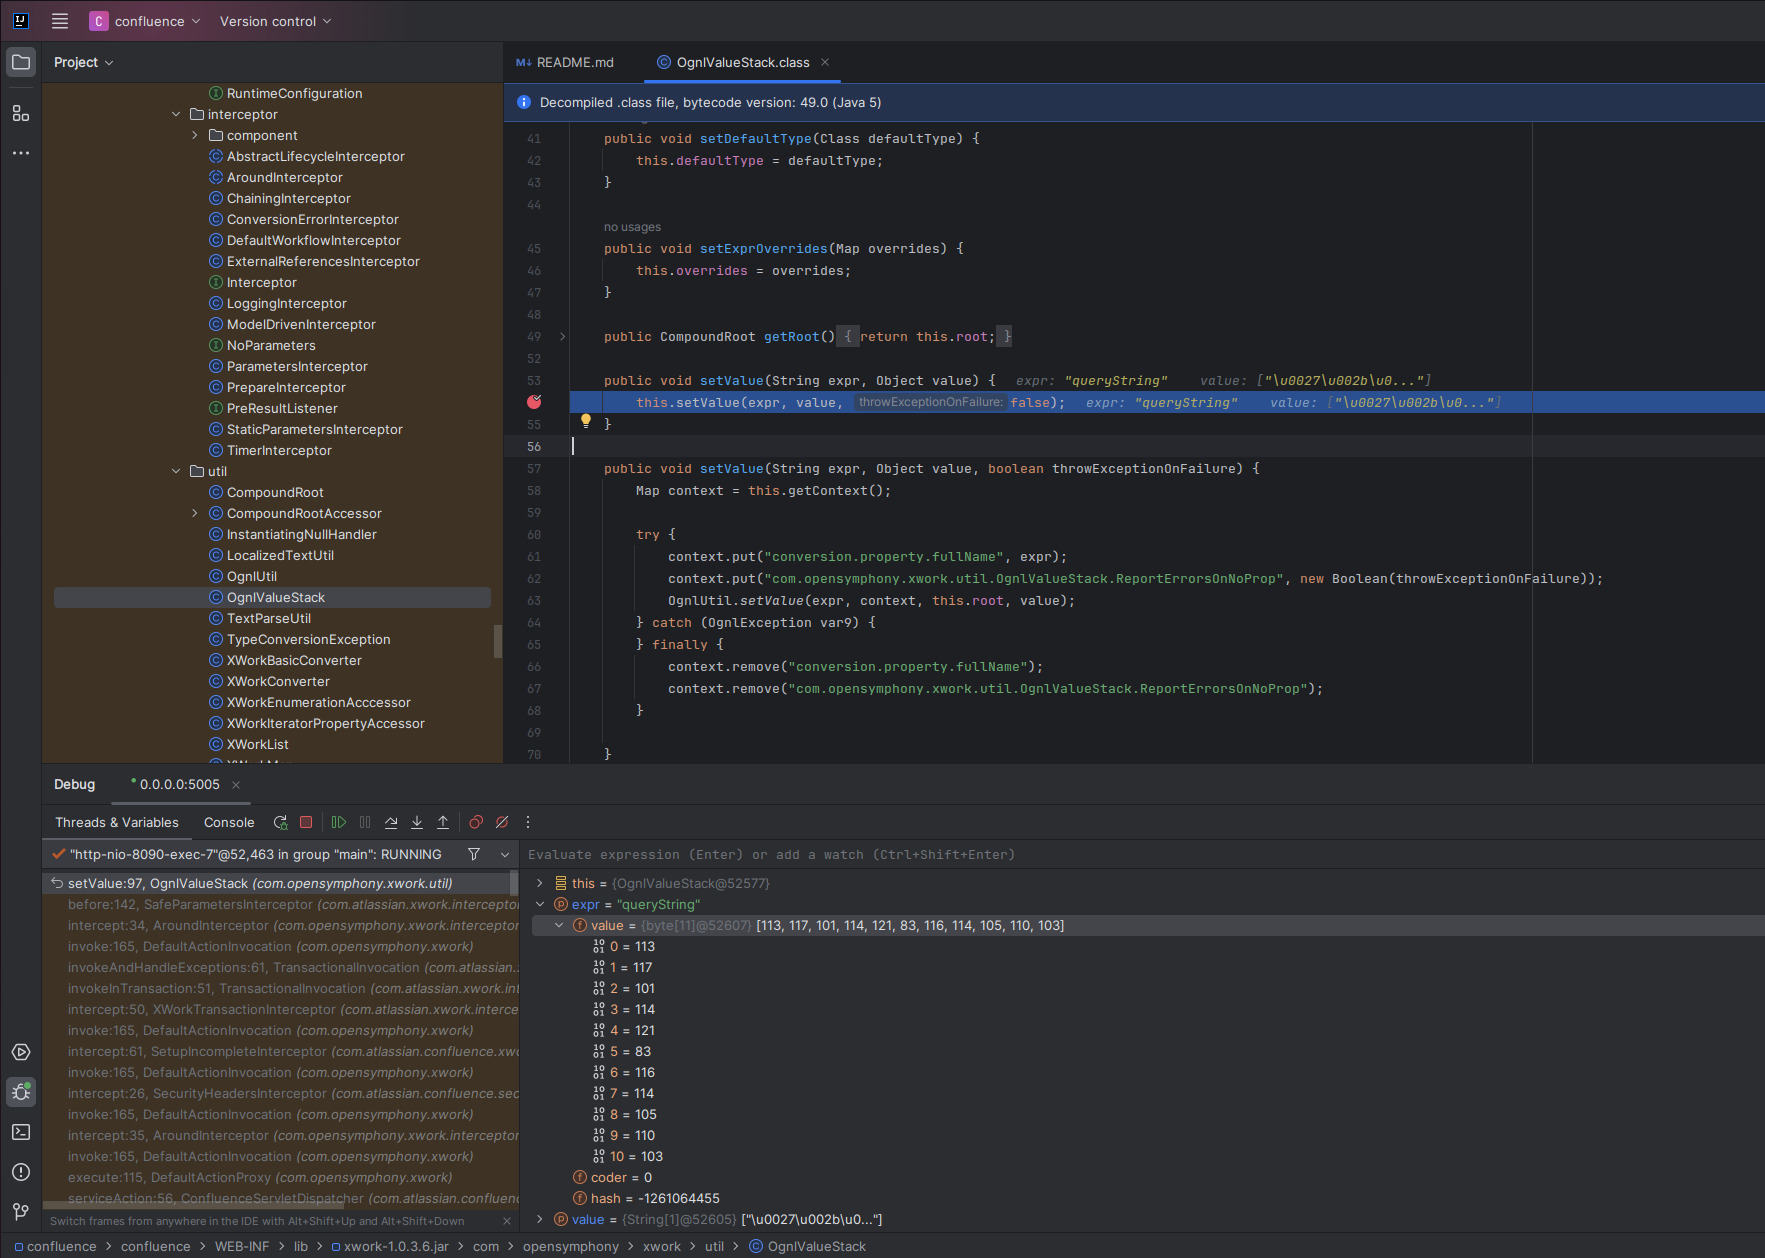This screenshot has width=1765, height=1258.
Task: Expand the String[1] value variable
Action: [x=539, y=1219]
